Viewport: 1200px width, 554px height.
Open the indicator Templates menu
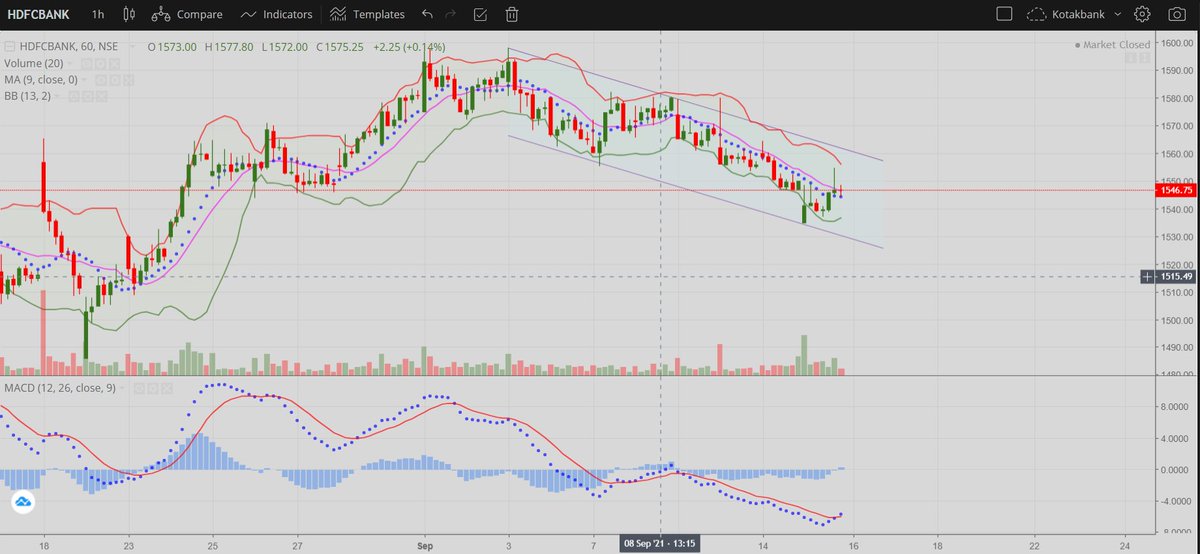(368, 15)
